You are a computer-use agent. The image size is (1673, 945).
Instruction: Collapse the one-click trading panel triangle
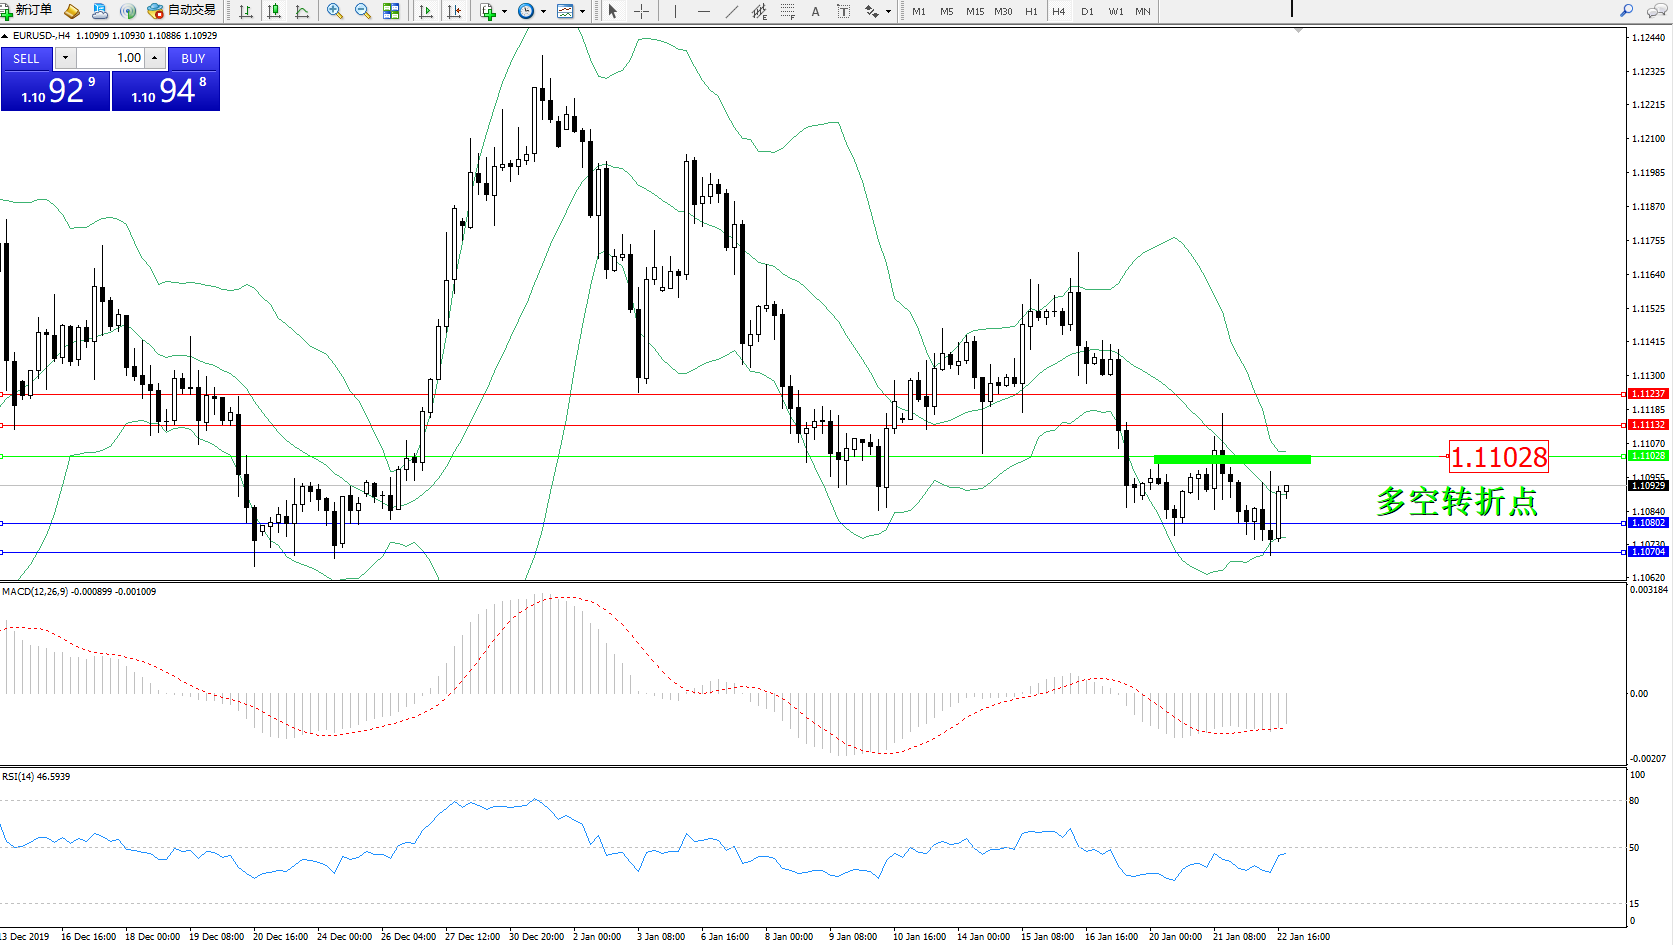(5, 36)
